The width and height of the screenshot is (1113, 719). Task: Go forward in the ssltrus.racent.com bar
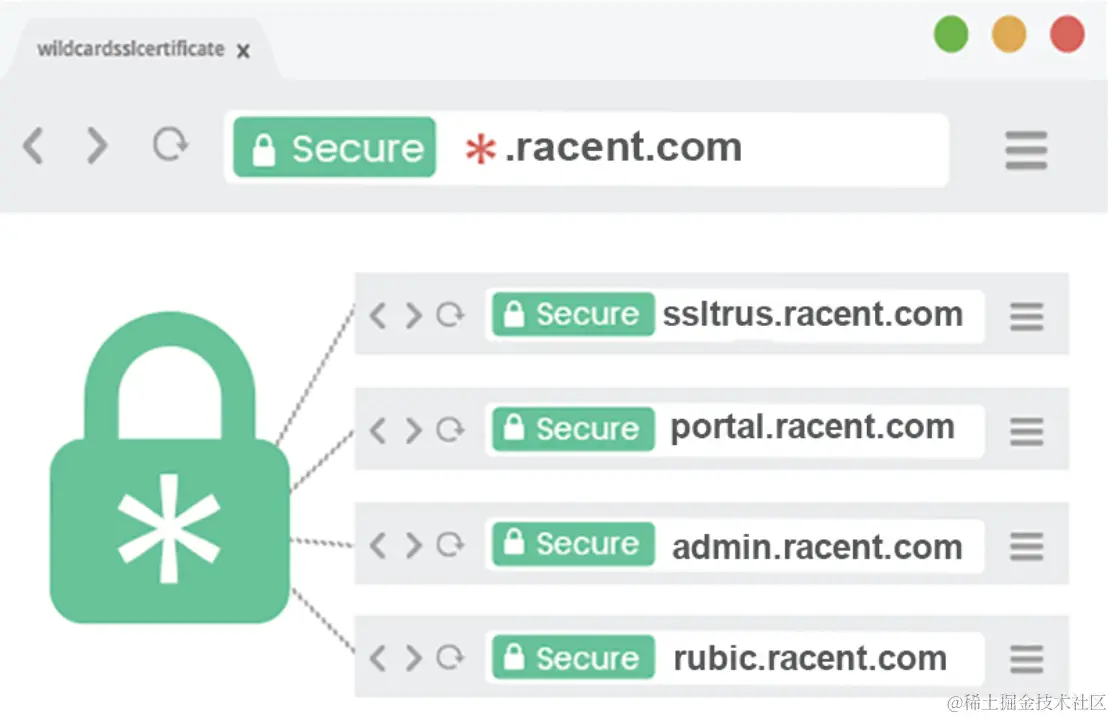pyautogui.click(x=414, y=315)
